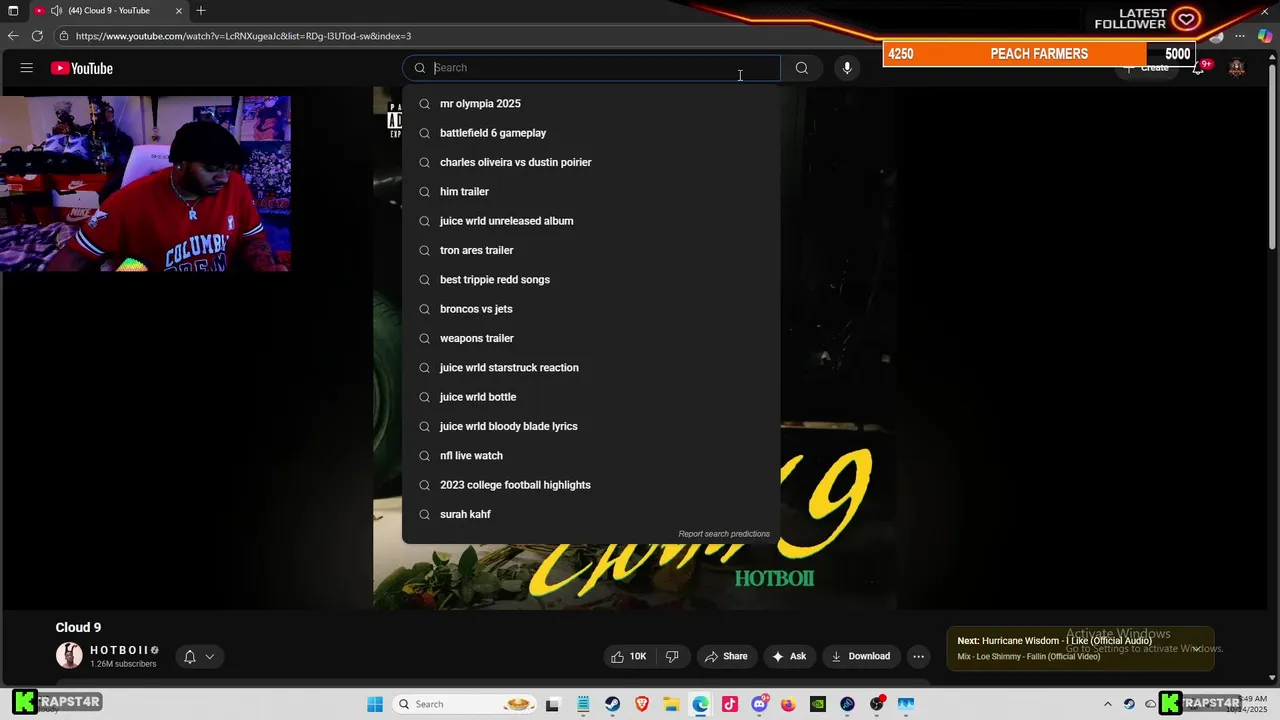Image resolution: width=1280 pixels, height=720 pixels.
Task: Open the YouTube guide hamburger menu
Action: pos(27,68)
